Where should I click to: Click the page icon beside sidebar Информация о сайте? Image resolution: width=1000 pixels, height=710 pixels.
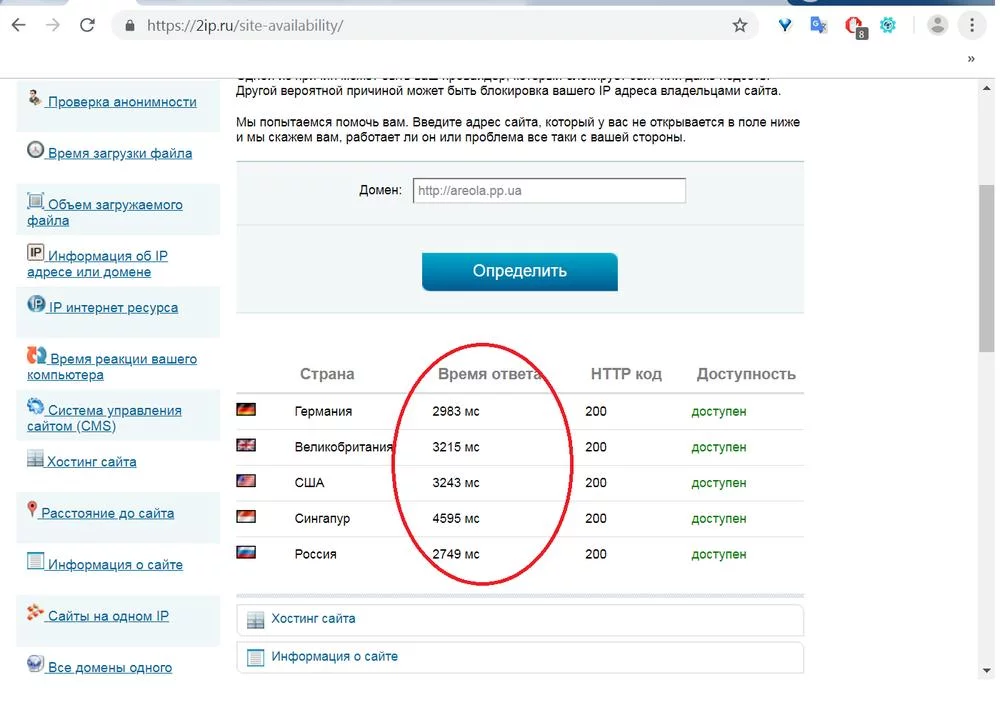(36, 561)
